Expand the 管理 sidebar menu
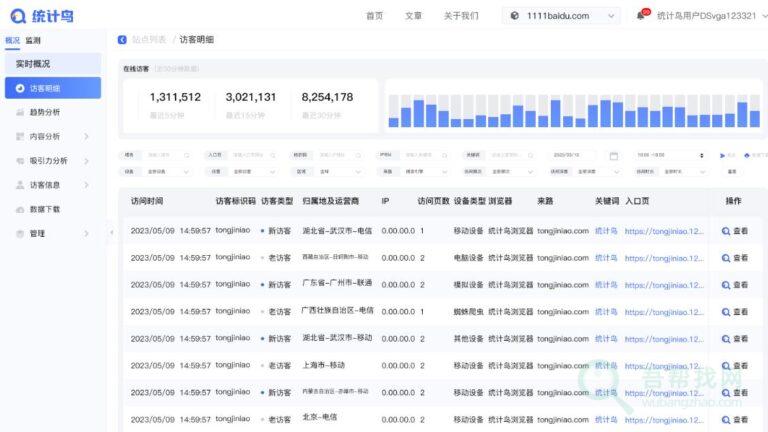The image size is (768, 432). pos(87,234)
